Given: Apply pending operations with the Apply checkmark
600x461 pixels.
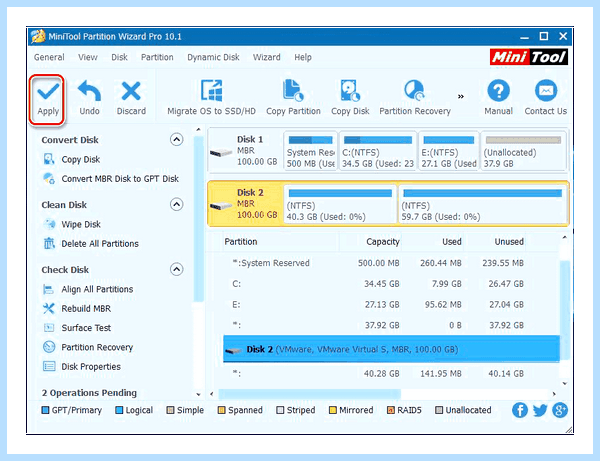Looking at the screenshot, I should [x=48, y=99].
